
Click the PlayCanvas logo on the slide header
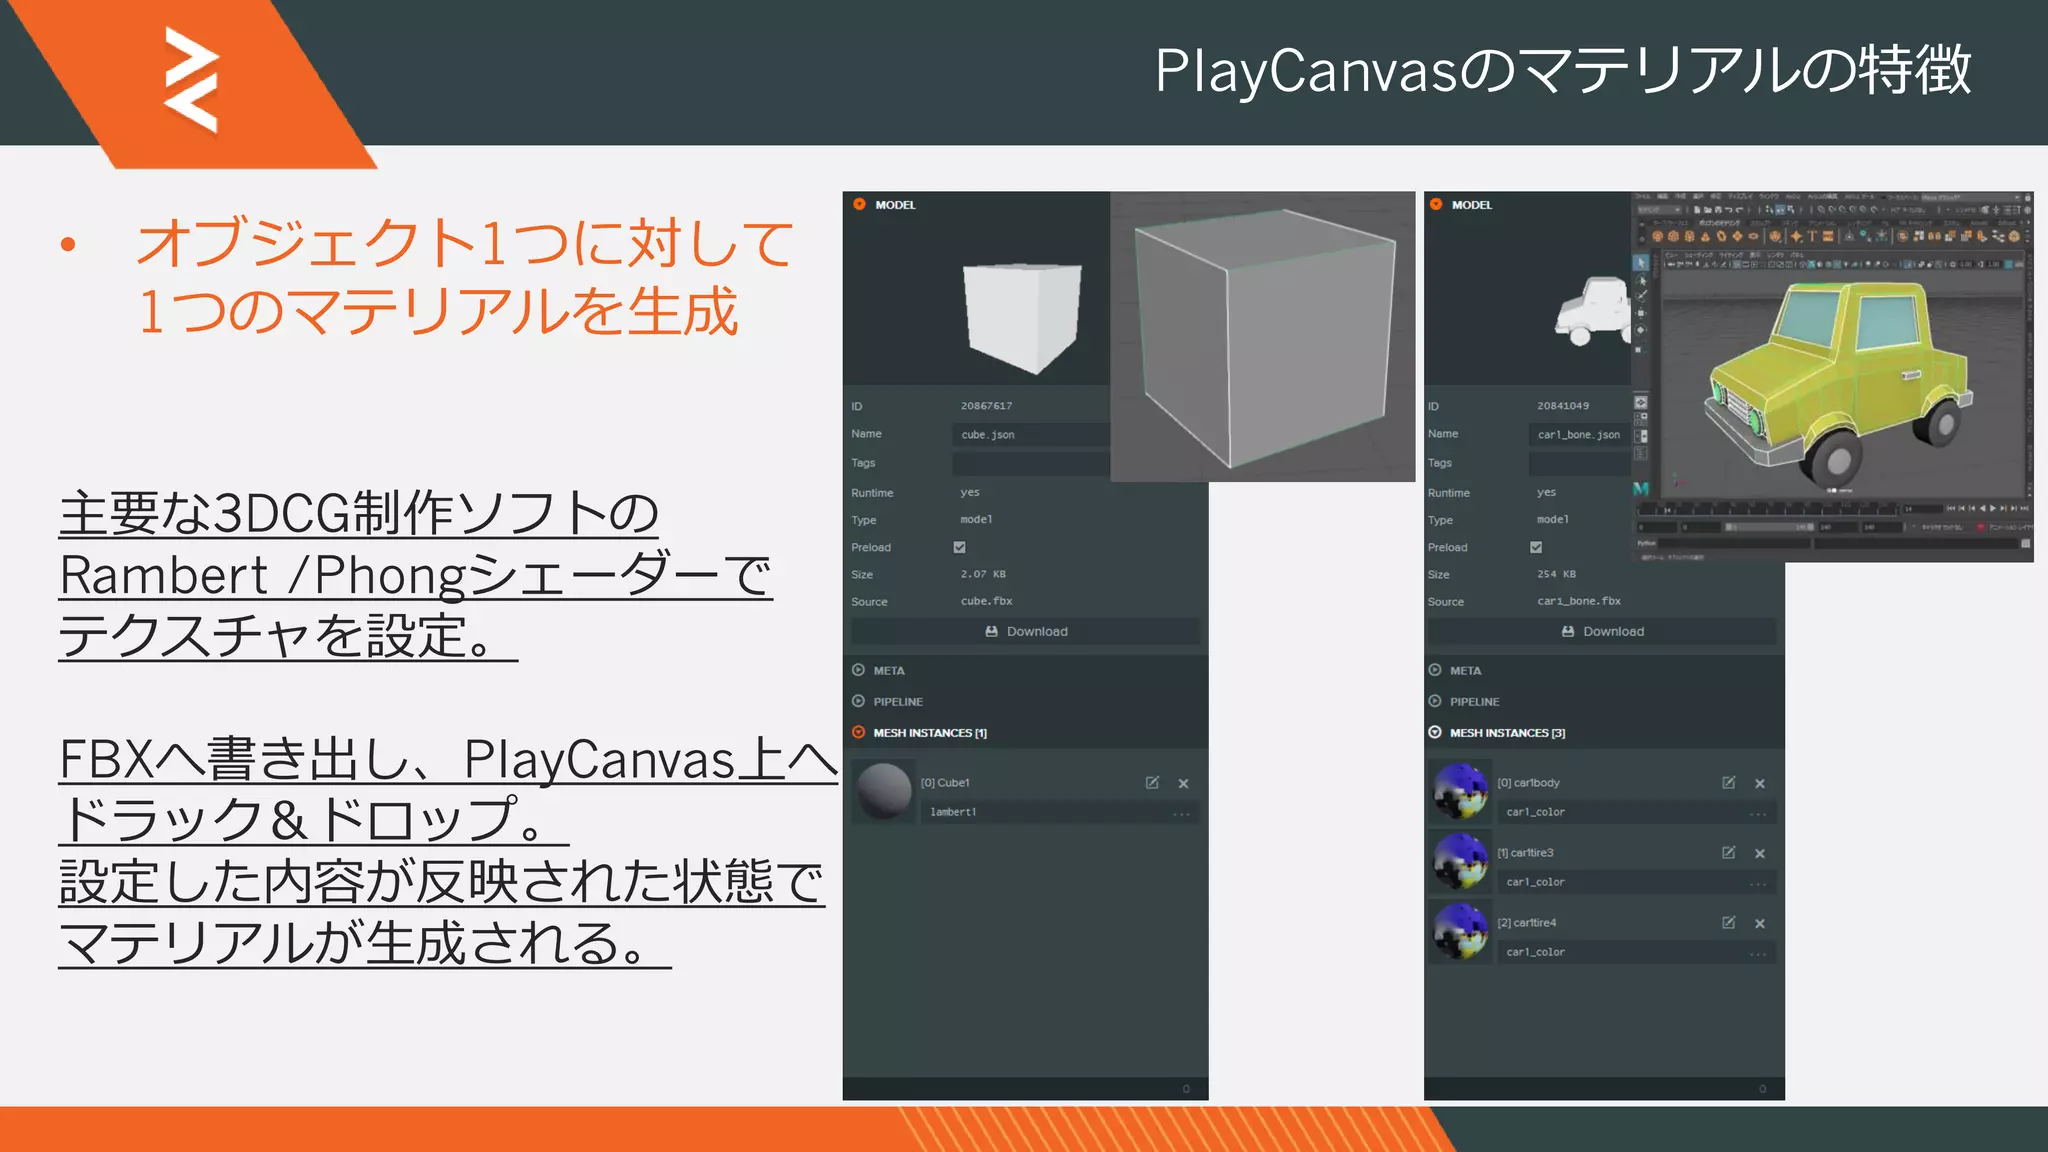tap(191, 80)
